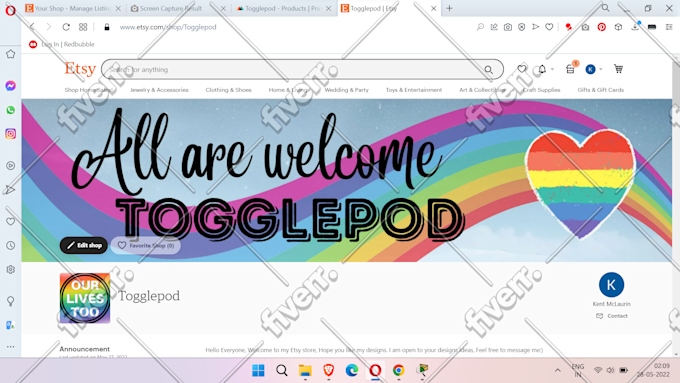The height and width of the screenshot is (383, 680).
Task: Open Instagram in the Opera sidebar
Action: point(10,134)
